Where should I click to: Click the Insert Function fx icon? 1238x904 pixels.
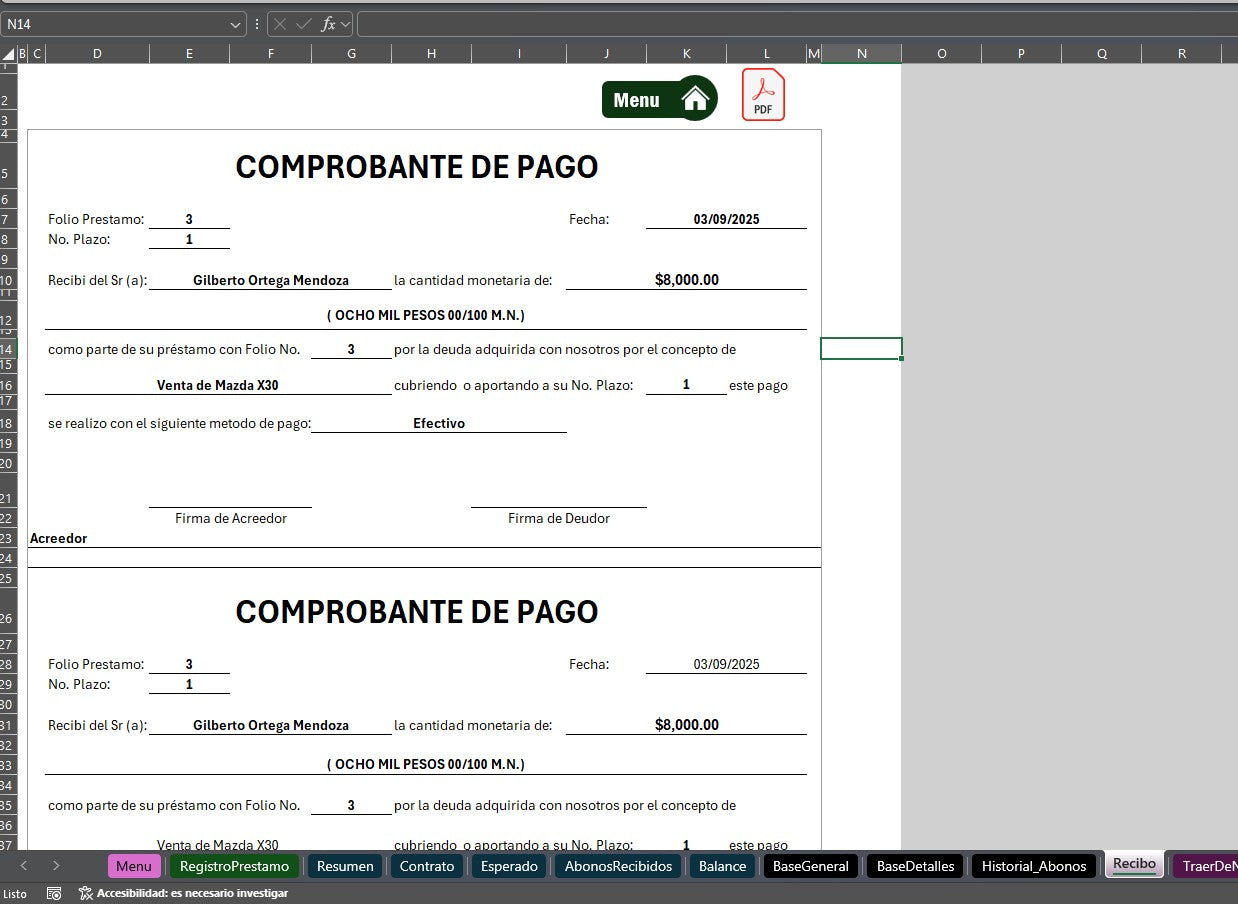point(327,24)
